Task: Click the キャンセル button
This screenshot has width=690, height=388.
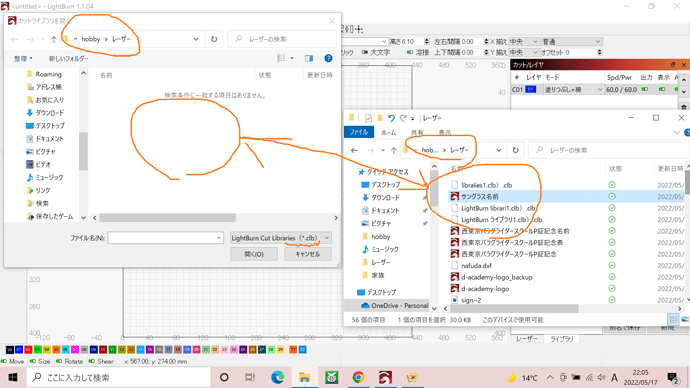Action: click(x=308, y=254)
